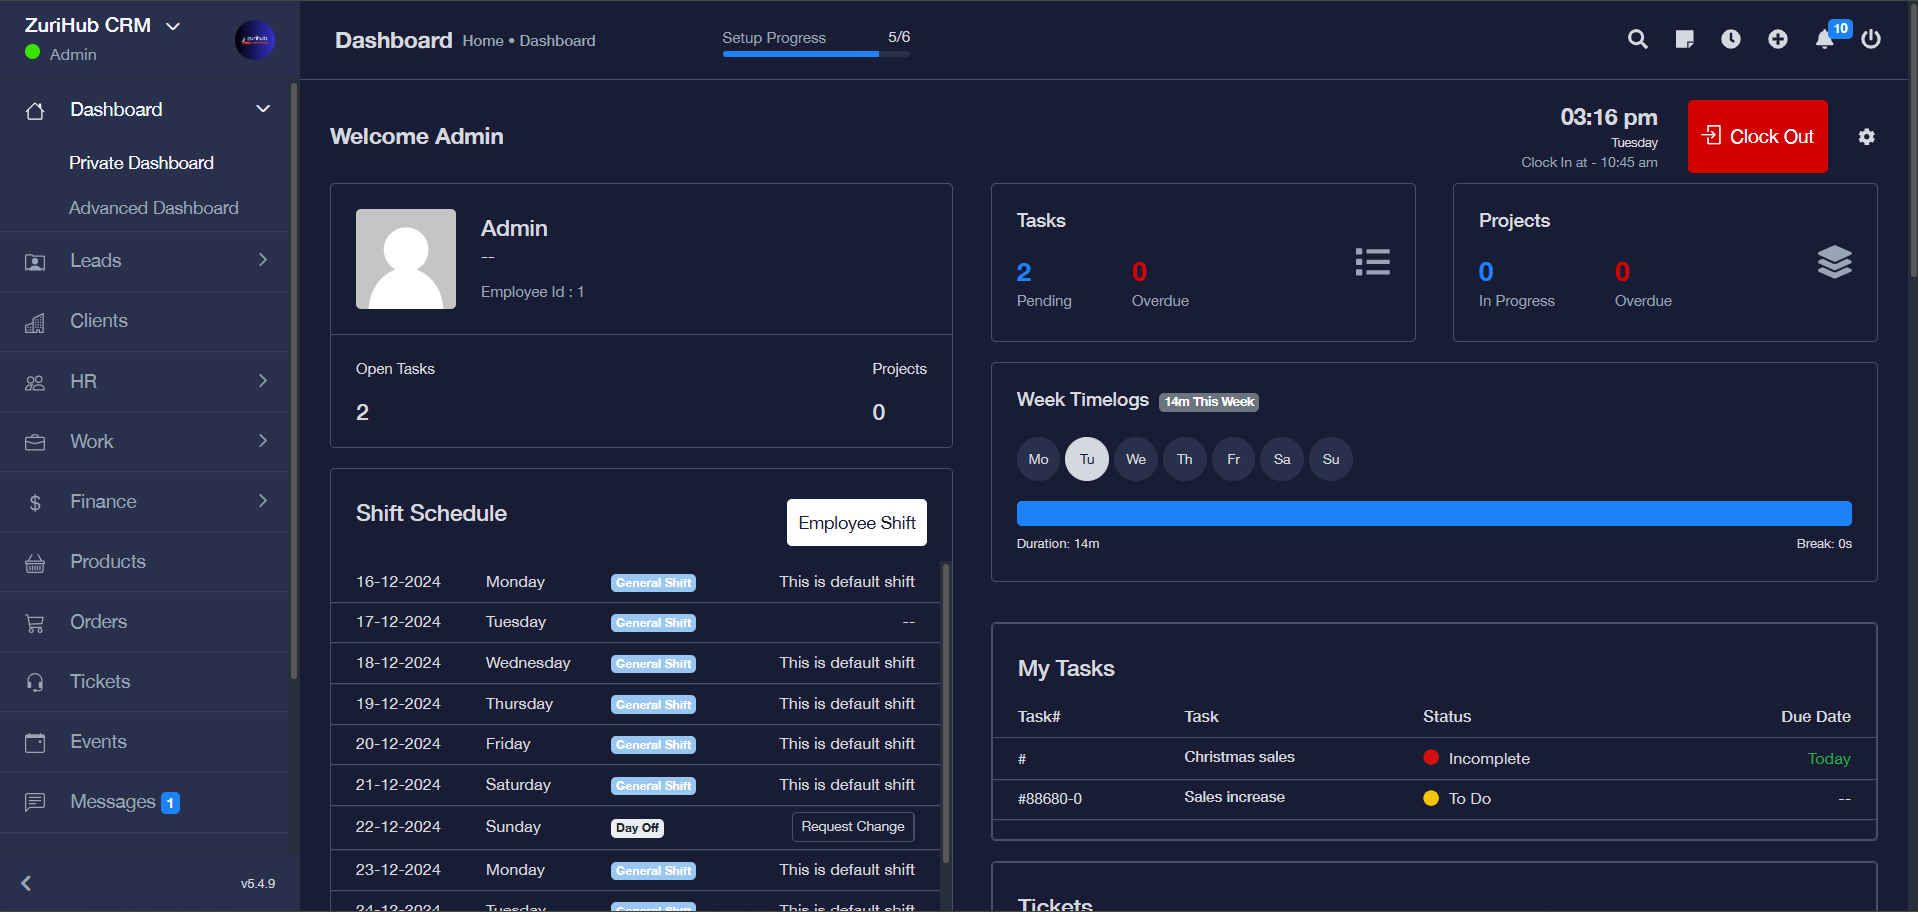This screenshot has width=1918, height=912.
Task: Select Tuesday in the Week Timelogs toggle
Action: tap(1086, 458)
